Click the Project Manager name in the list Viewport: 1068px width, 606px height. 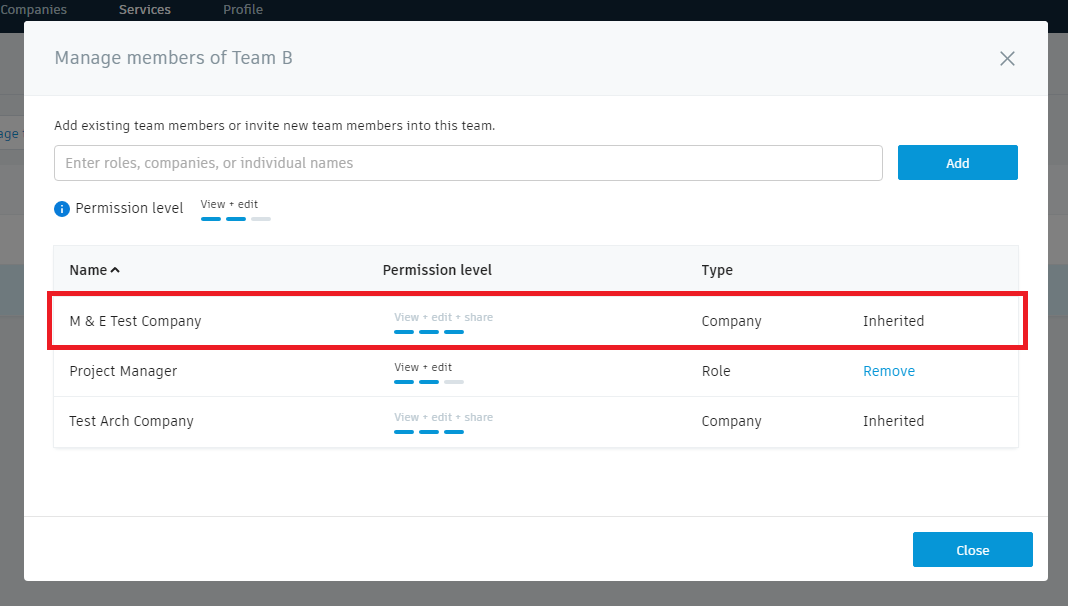point(123,371)
